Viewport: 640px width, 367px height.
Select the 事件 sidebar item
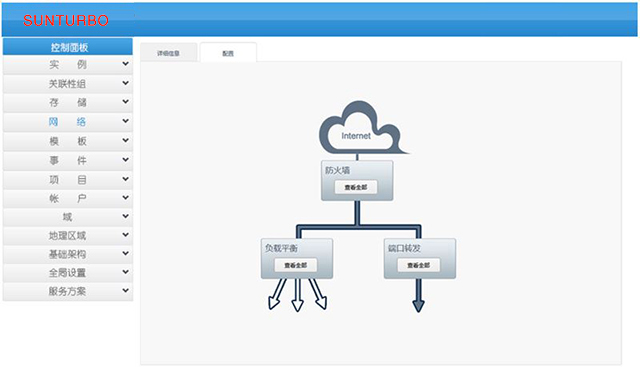coord(68,160)
